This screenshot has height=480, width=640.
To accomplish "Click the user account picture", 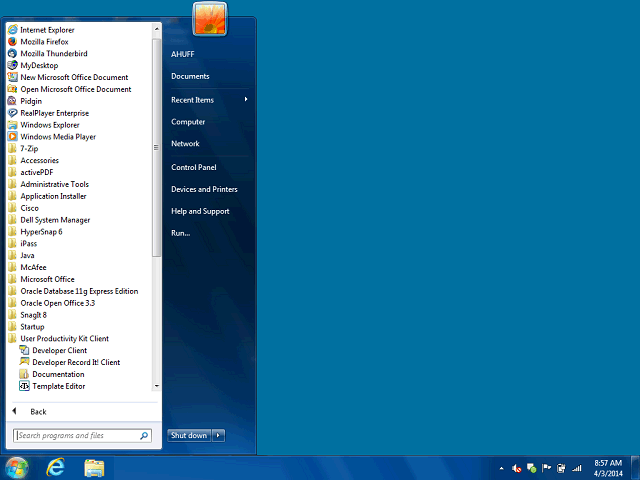I will [x=210, y=19].
